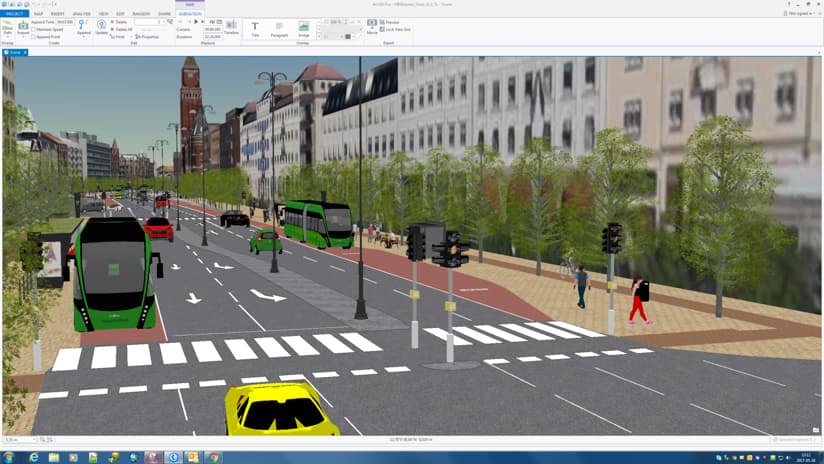Select the ANIMATION ribbon tab
This screenshot has width=824, height=464.
tap(190, 14)
